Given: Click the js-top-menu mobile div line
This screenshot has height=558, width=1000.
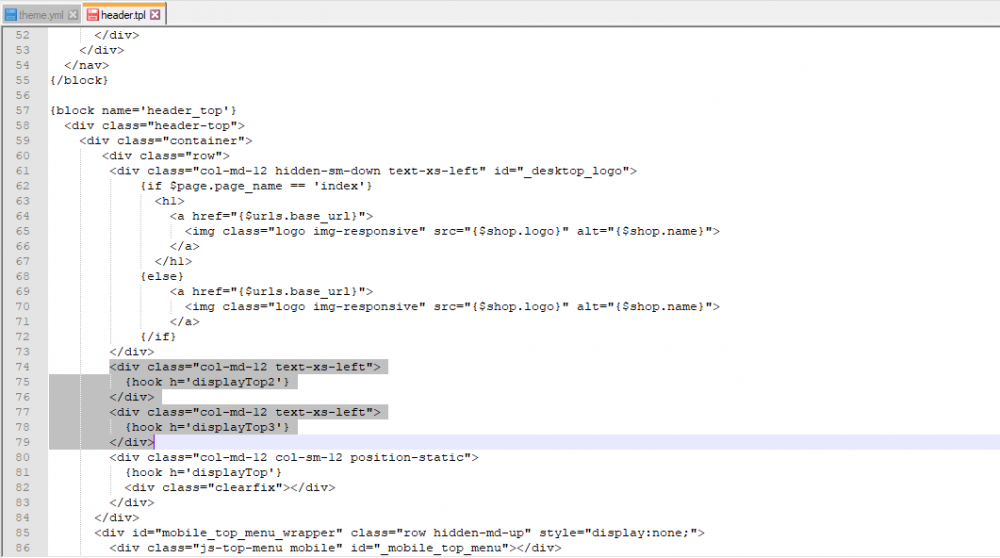Looking at the screenshot, I should 335,548.
